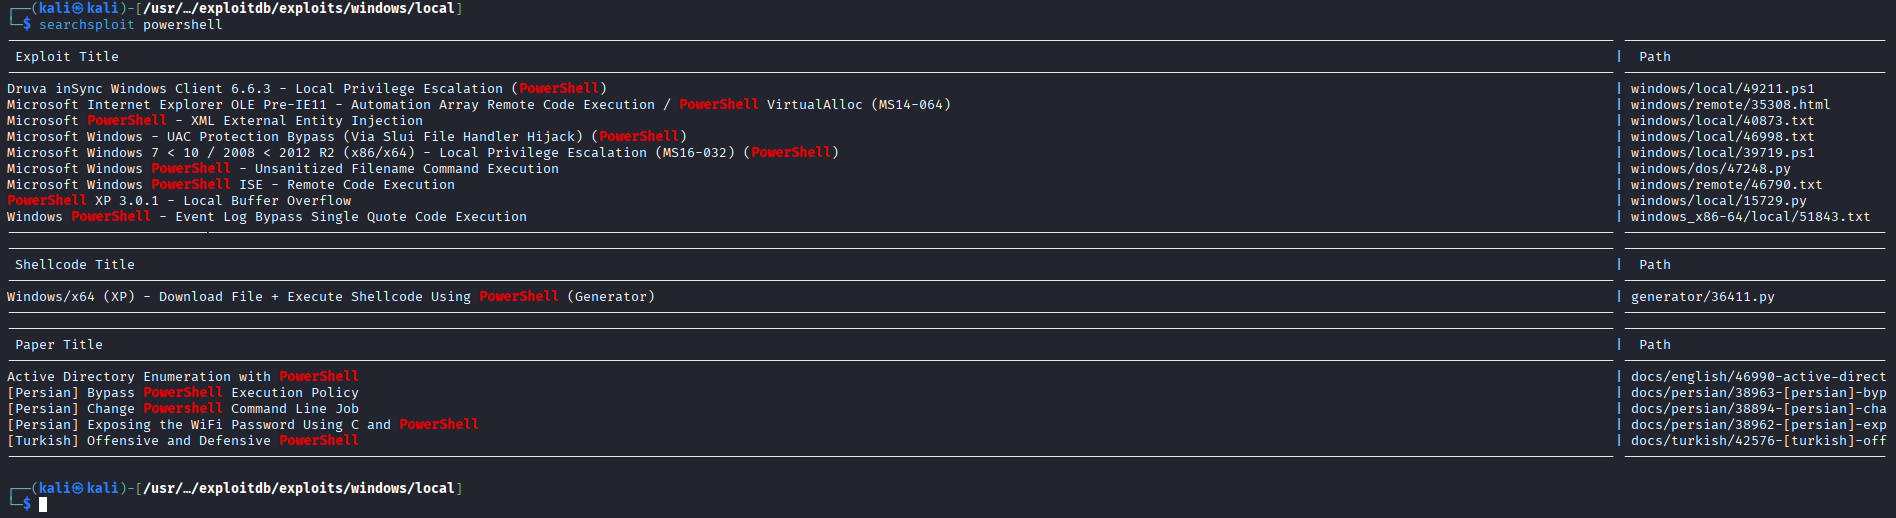Click path windows/dos/47248.py

pos(1710,169)
